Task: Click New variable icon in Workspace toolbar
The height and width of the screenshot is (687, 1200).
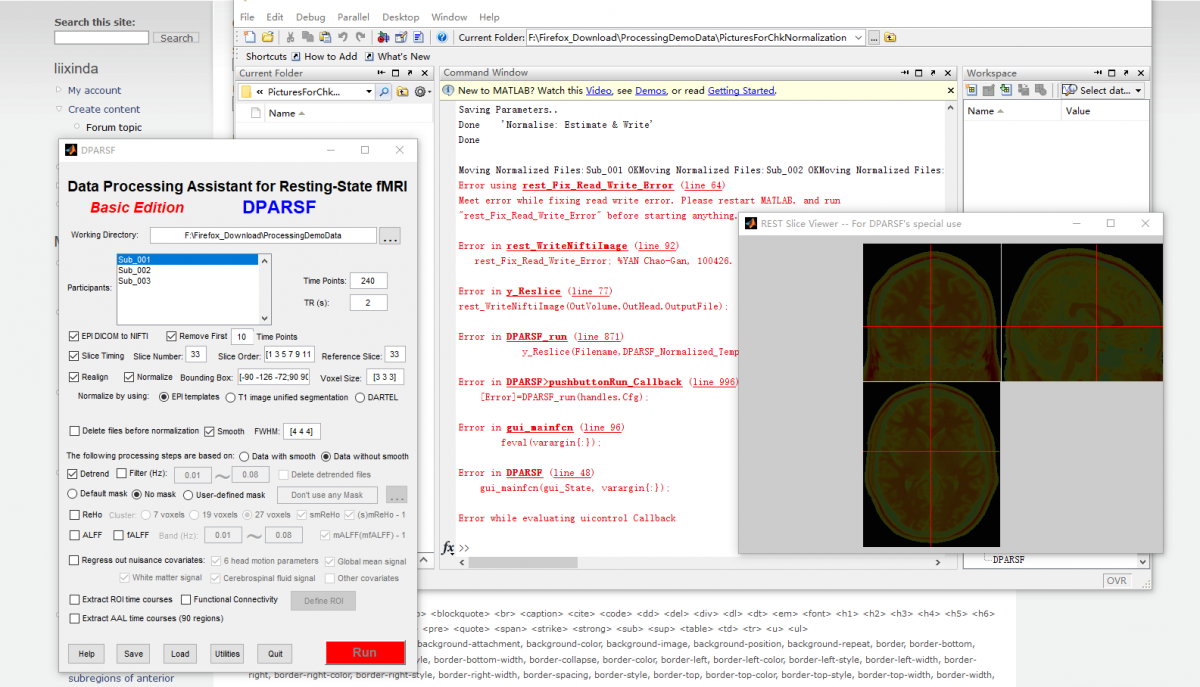Action: coord(973,90)
